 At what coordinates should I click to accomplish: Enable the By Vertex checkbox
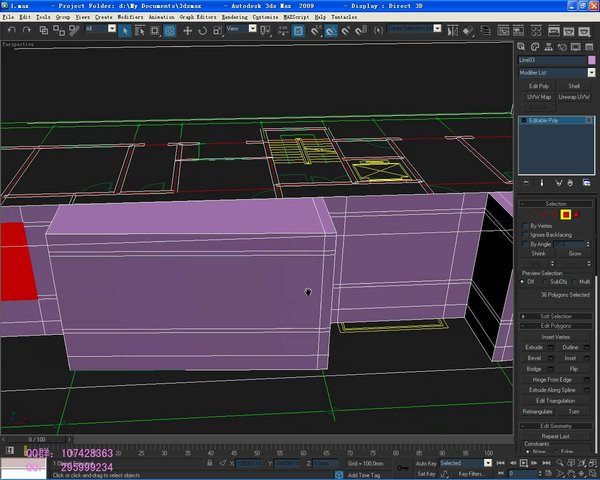pyautogui.click(x=525, y=226)
